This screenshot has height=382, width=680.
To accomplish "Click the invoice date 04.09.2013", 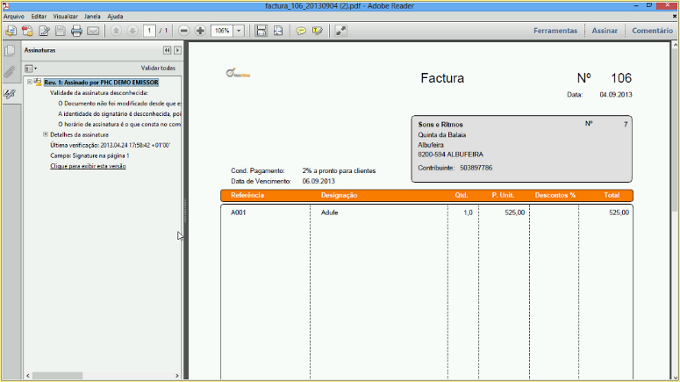I will coord(616,95).
